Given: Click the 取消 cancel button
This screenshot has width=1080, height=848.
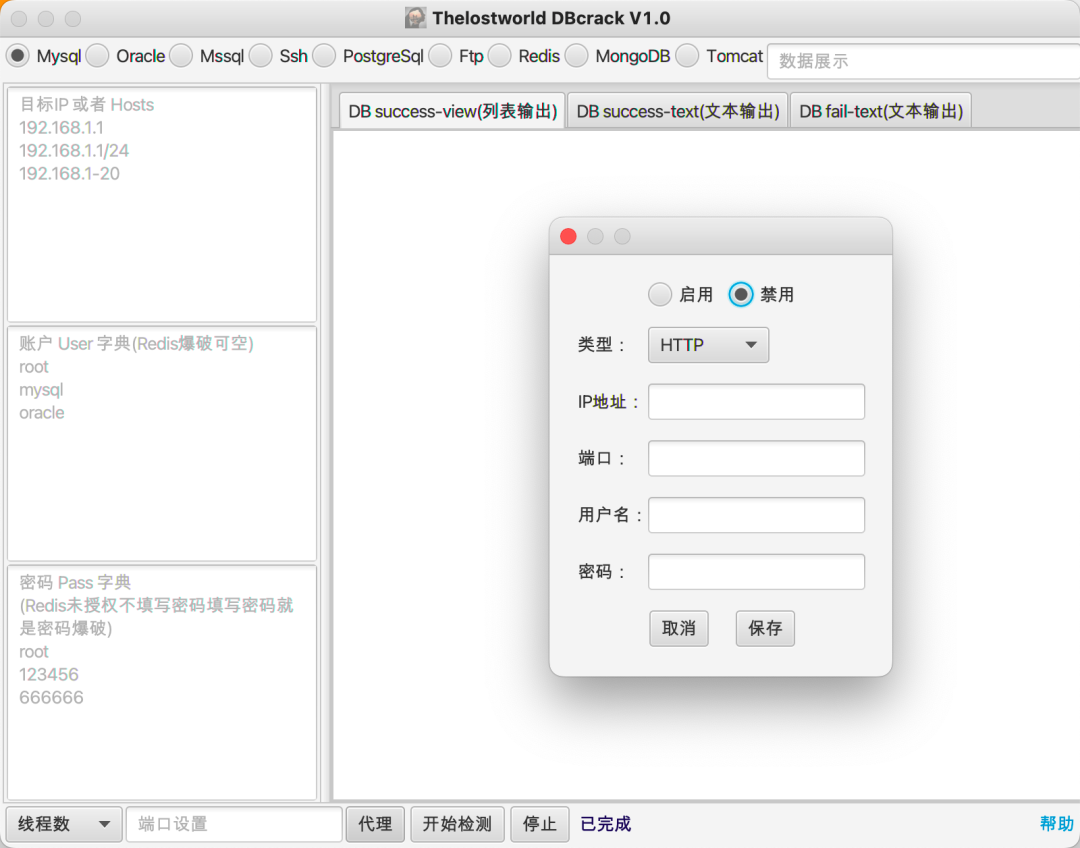Looking at the screenshot, I should 678,628.
